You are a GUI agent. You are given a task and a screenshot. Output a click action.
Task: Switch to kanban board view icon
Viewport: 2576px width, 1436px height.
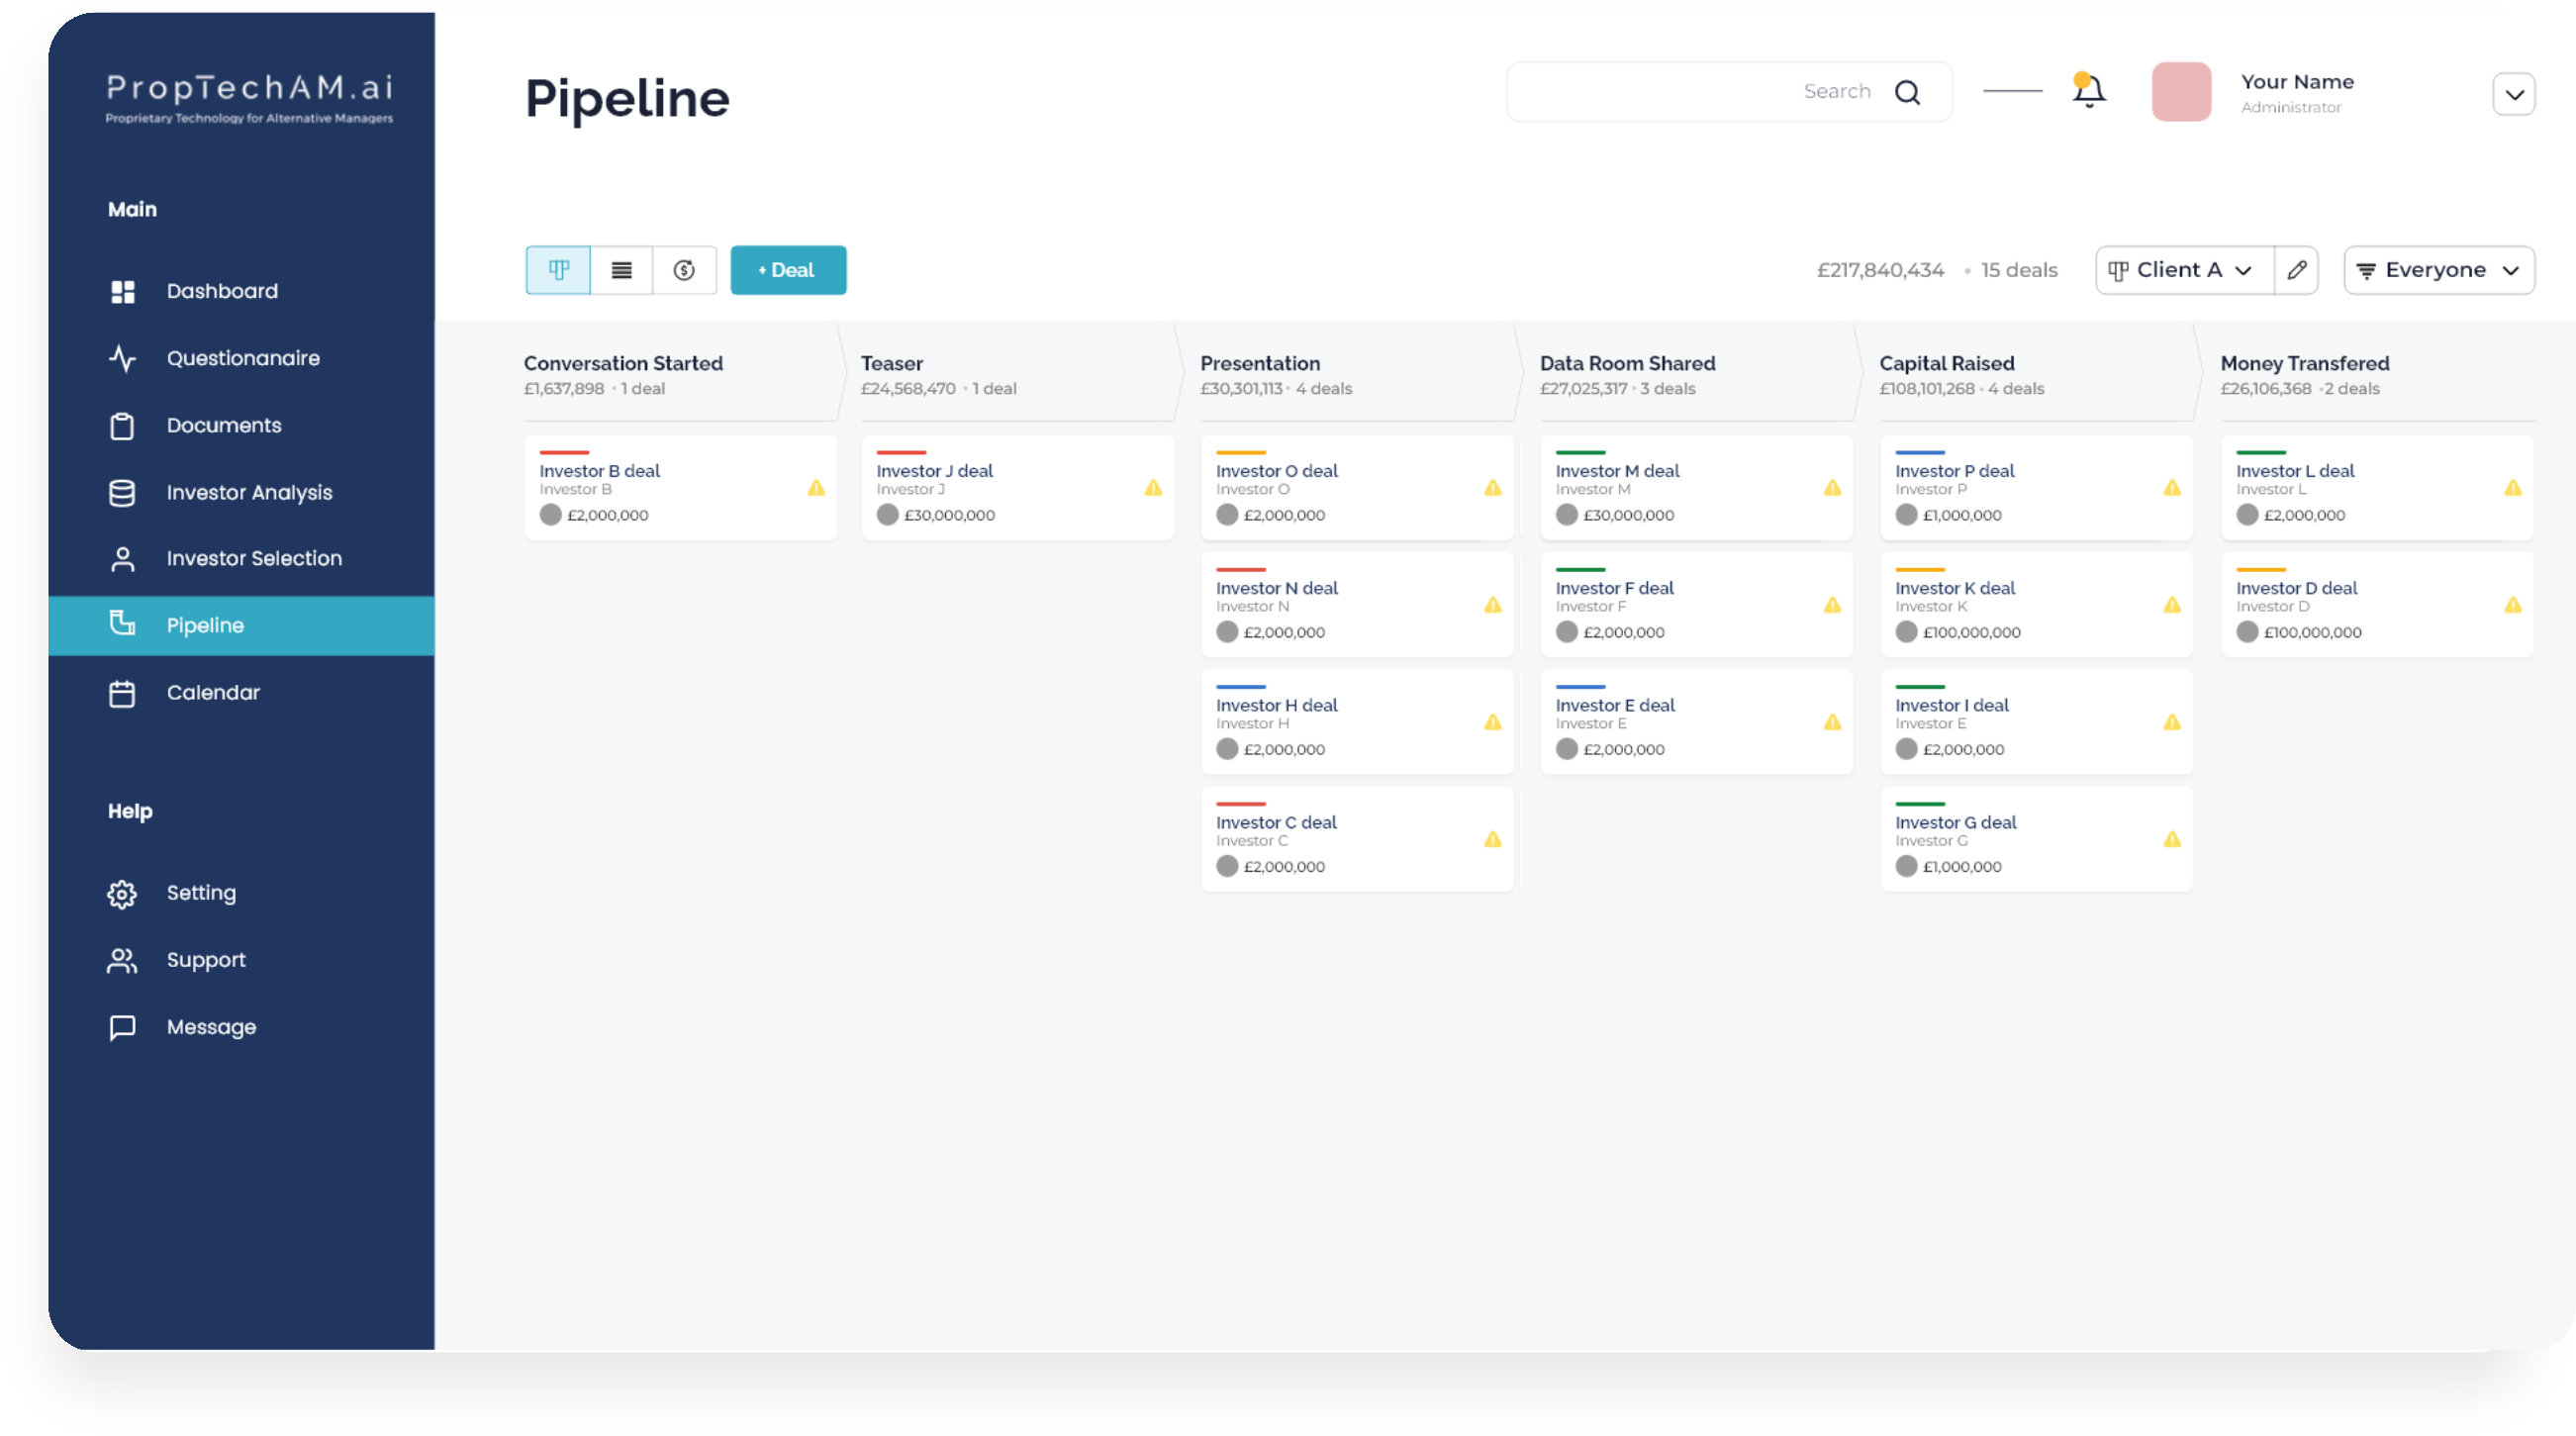[558, 270]
